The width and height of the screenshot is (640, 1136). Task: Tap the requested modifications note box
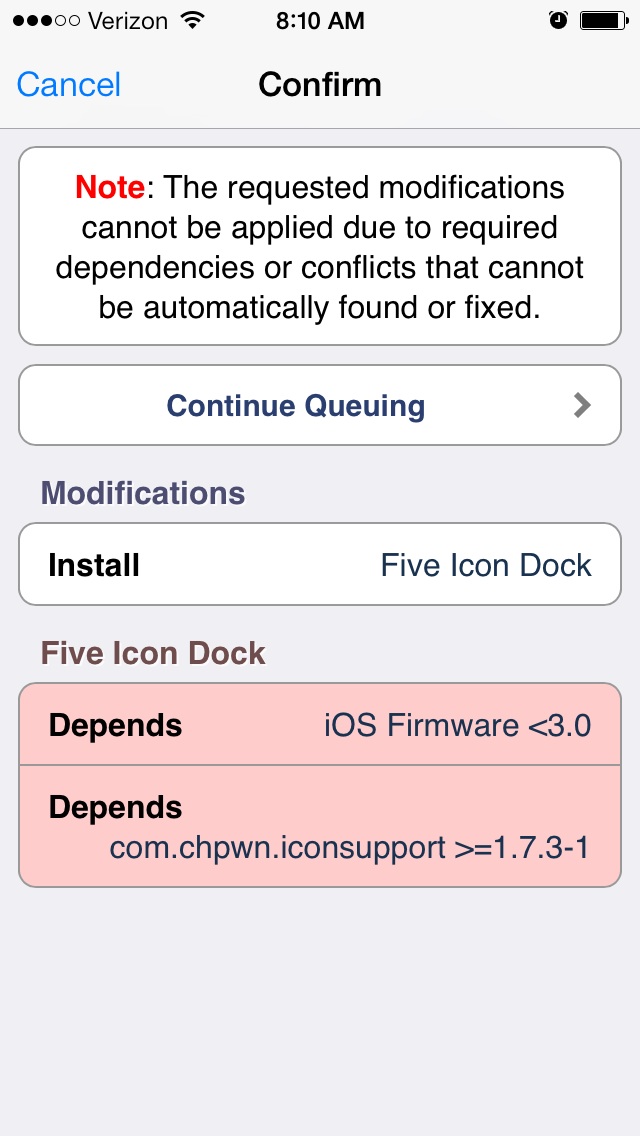(320, 246)
